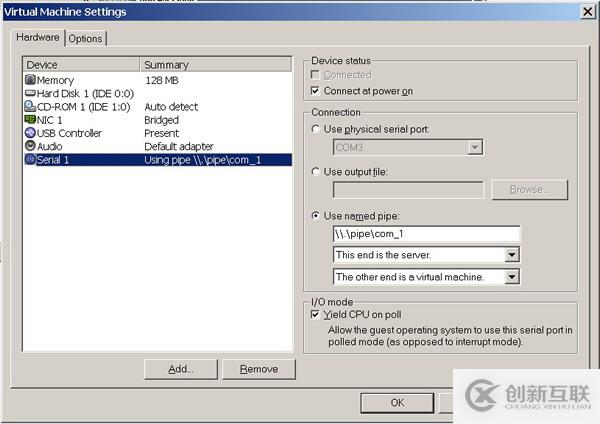The height and width of the screenshot is (424, 600).
Task: Select Use named pipe radio button
Action: tap(317, 216)
